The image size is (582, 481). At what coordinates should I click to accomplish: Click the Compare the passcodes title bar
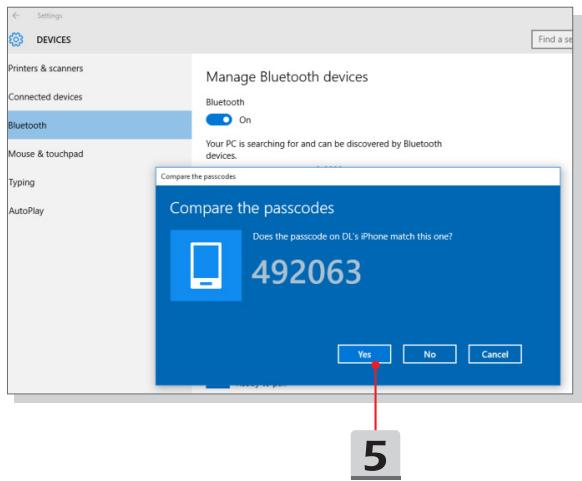(x=358, y=177)
